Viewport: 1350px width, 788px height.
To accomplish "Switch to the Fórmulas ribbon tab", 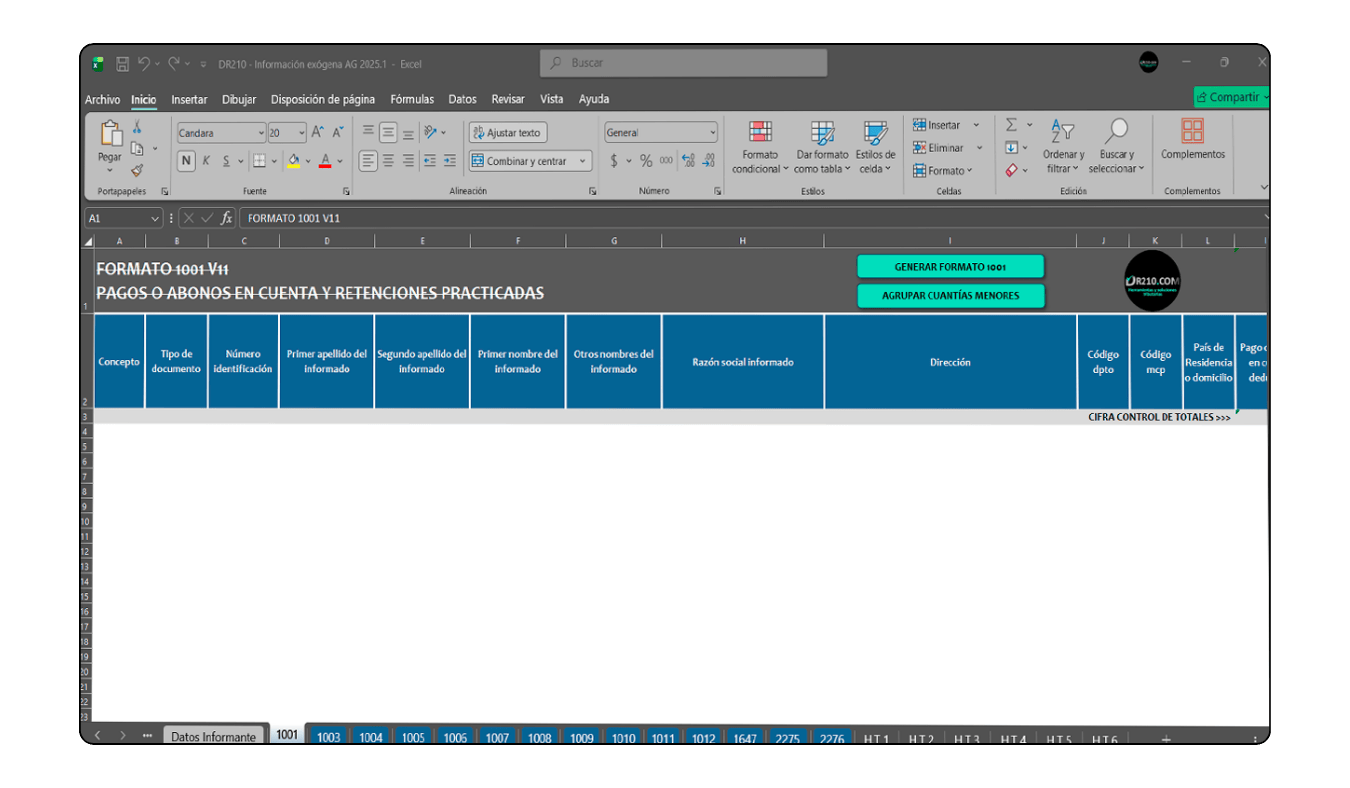I will tap(412, 99).
